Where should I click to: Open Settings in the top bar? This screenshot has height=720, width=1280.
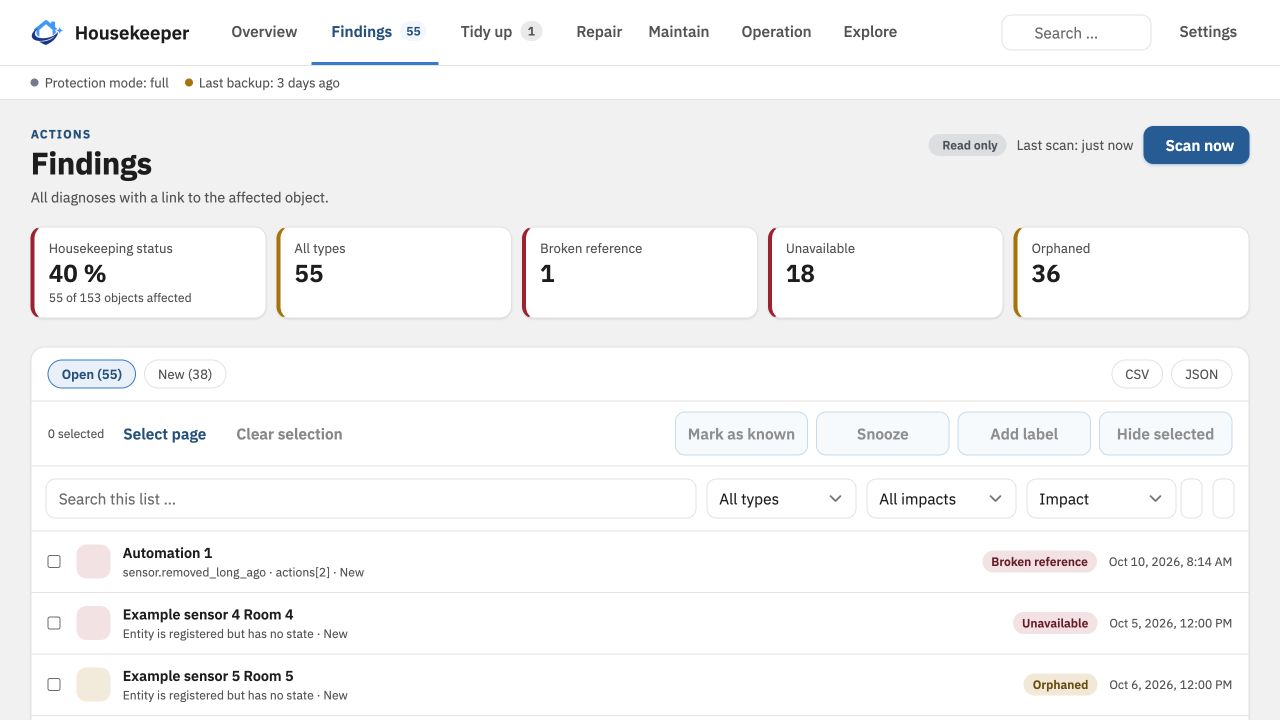click(1208, 32)
